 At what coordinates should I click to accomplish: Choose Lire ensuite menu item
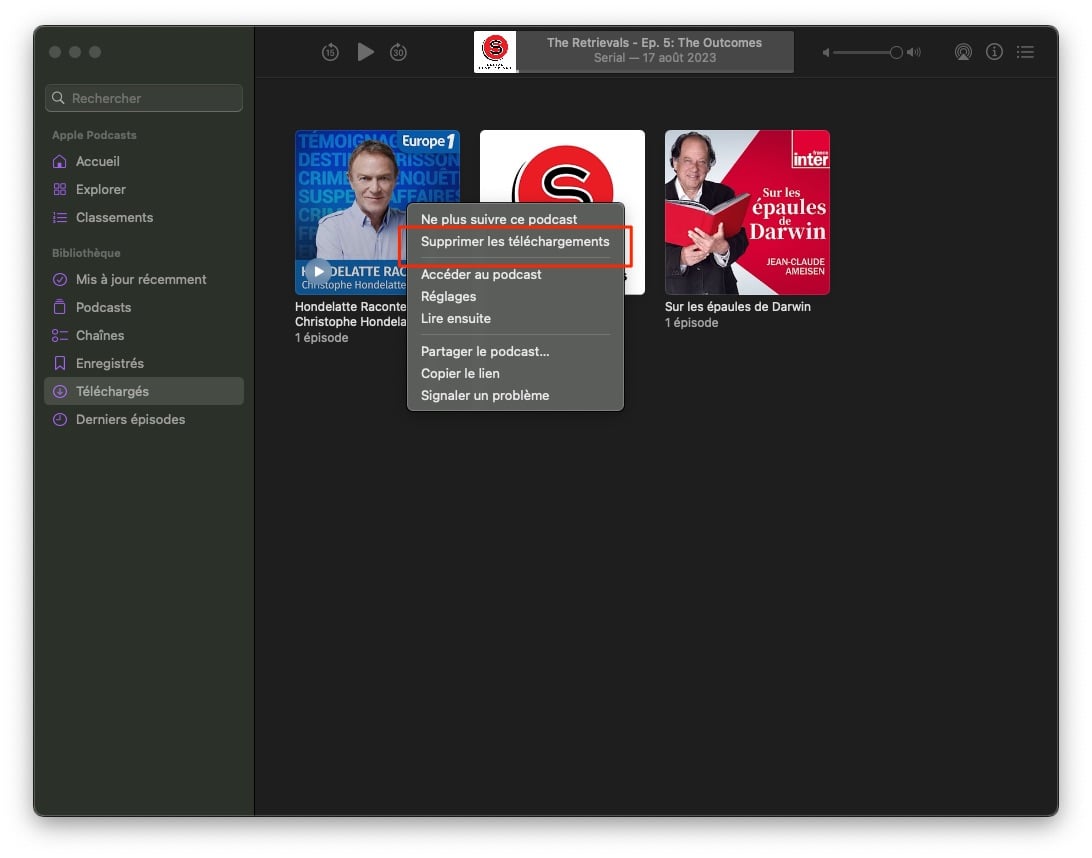click(515, 319)
